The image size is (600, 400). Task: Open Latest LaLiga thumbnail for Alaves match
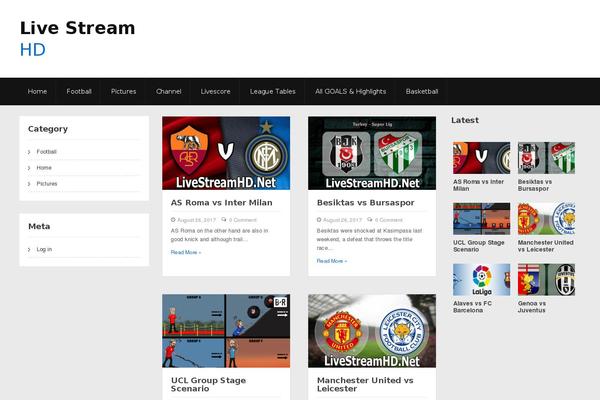(x=481, y=279)
